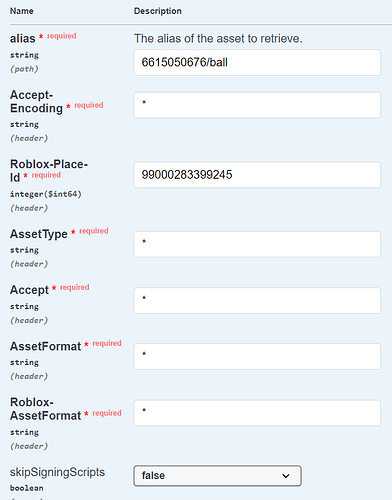Focus the Accept-Encoding header input box
This screenshot has width=392, height=500.
click(257, 105)
